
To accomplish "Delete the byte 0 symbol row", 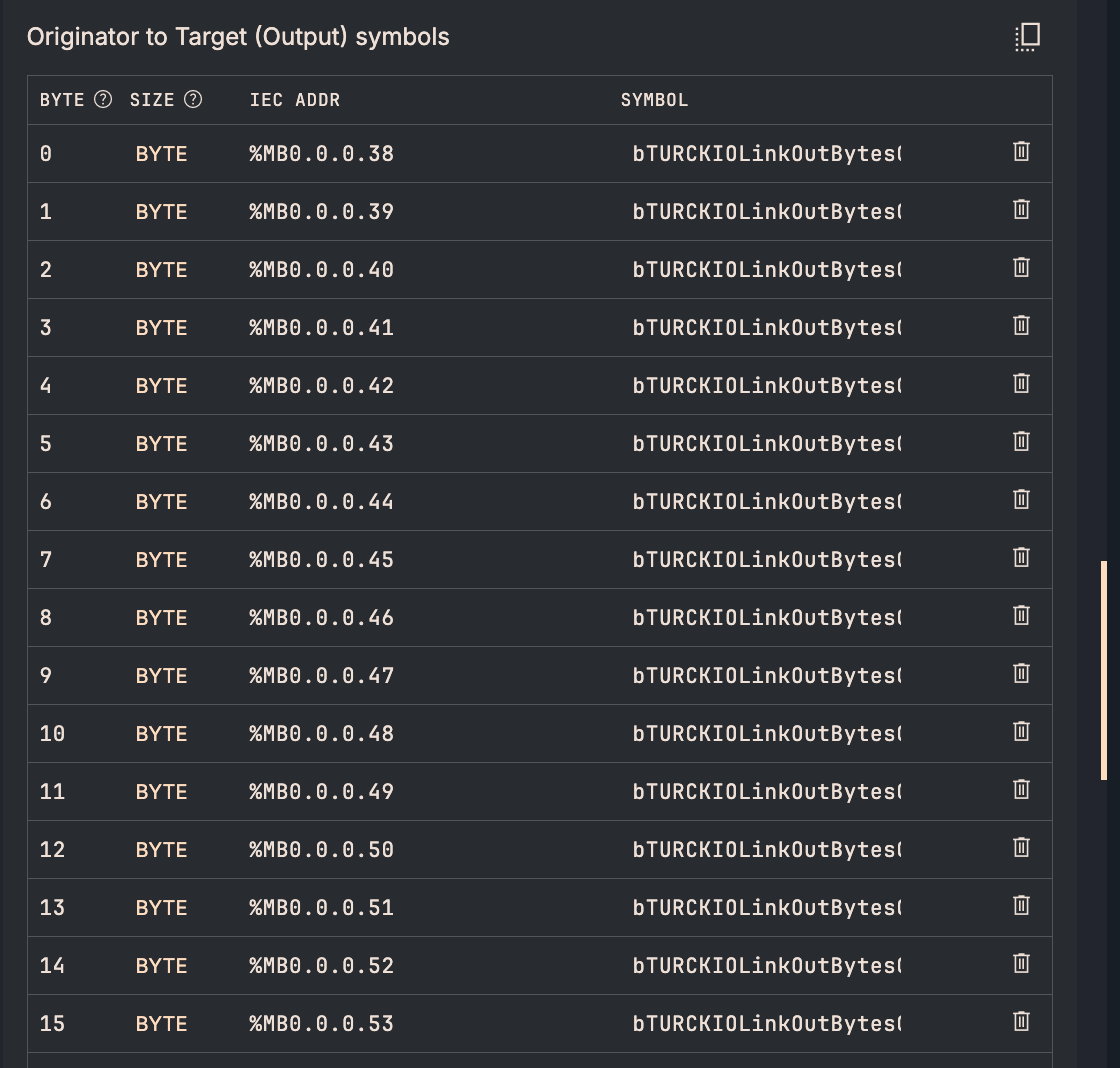I will 1021,152.
